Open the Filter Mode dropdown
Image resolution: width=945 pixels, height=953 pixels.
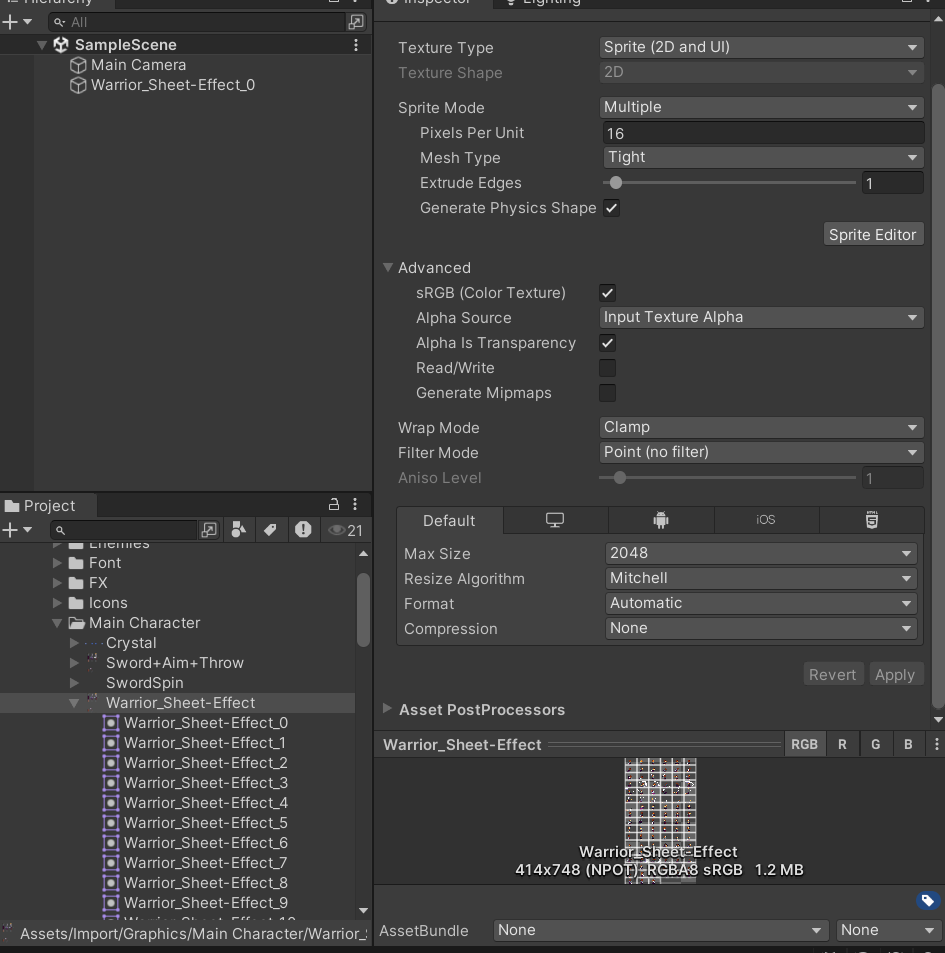(x=761, y=452)
